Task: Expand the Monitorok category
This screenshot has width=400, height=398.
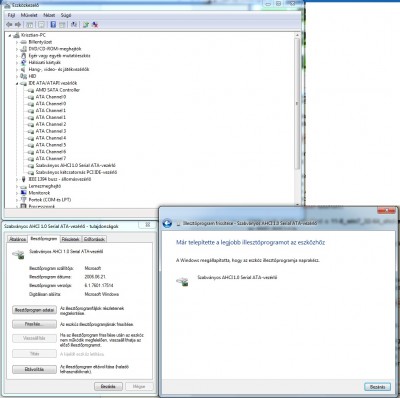Action: (x=17, y=193)
